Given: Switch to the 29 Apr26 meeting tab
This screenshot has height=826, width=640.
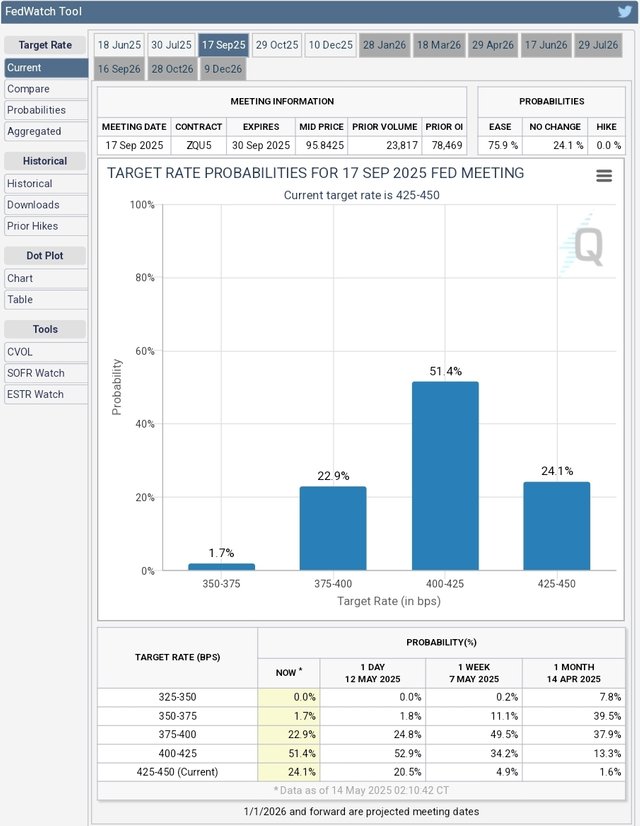Looking at the screenshot, I should (x=493, y=45).
